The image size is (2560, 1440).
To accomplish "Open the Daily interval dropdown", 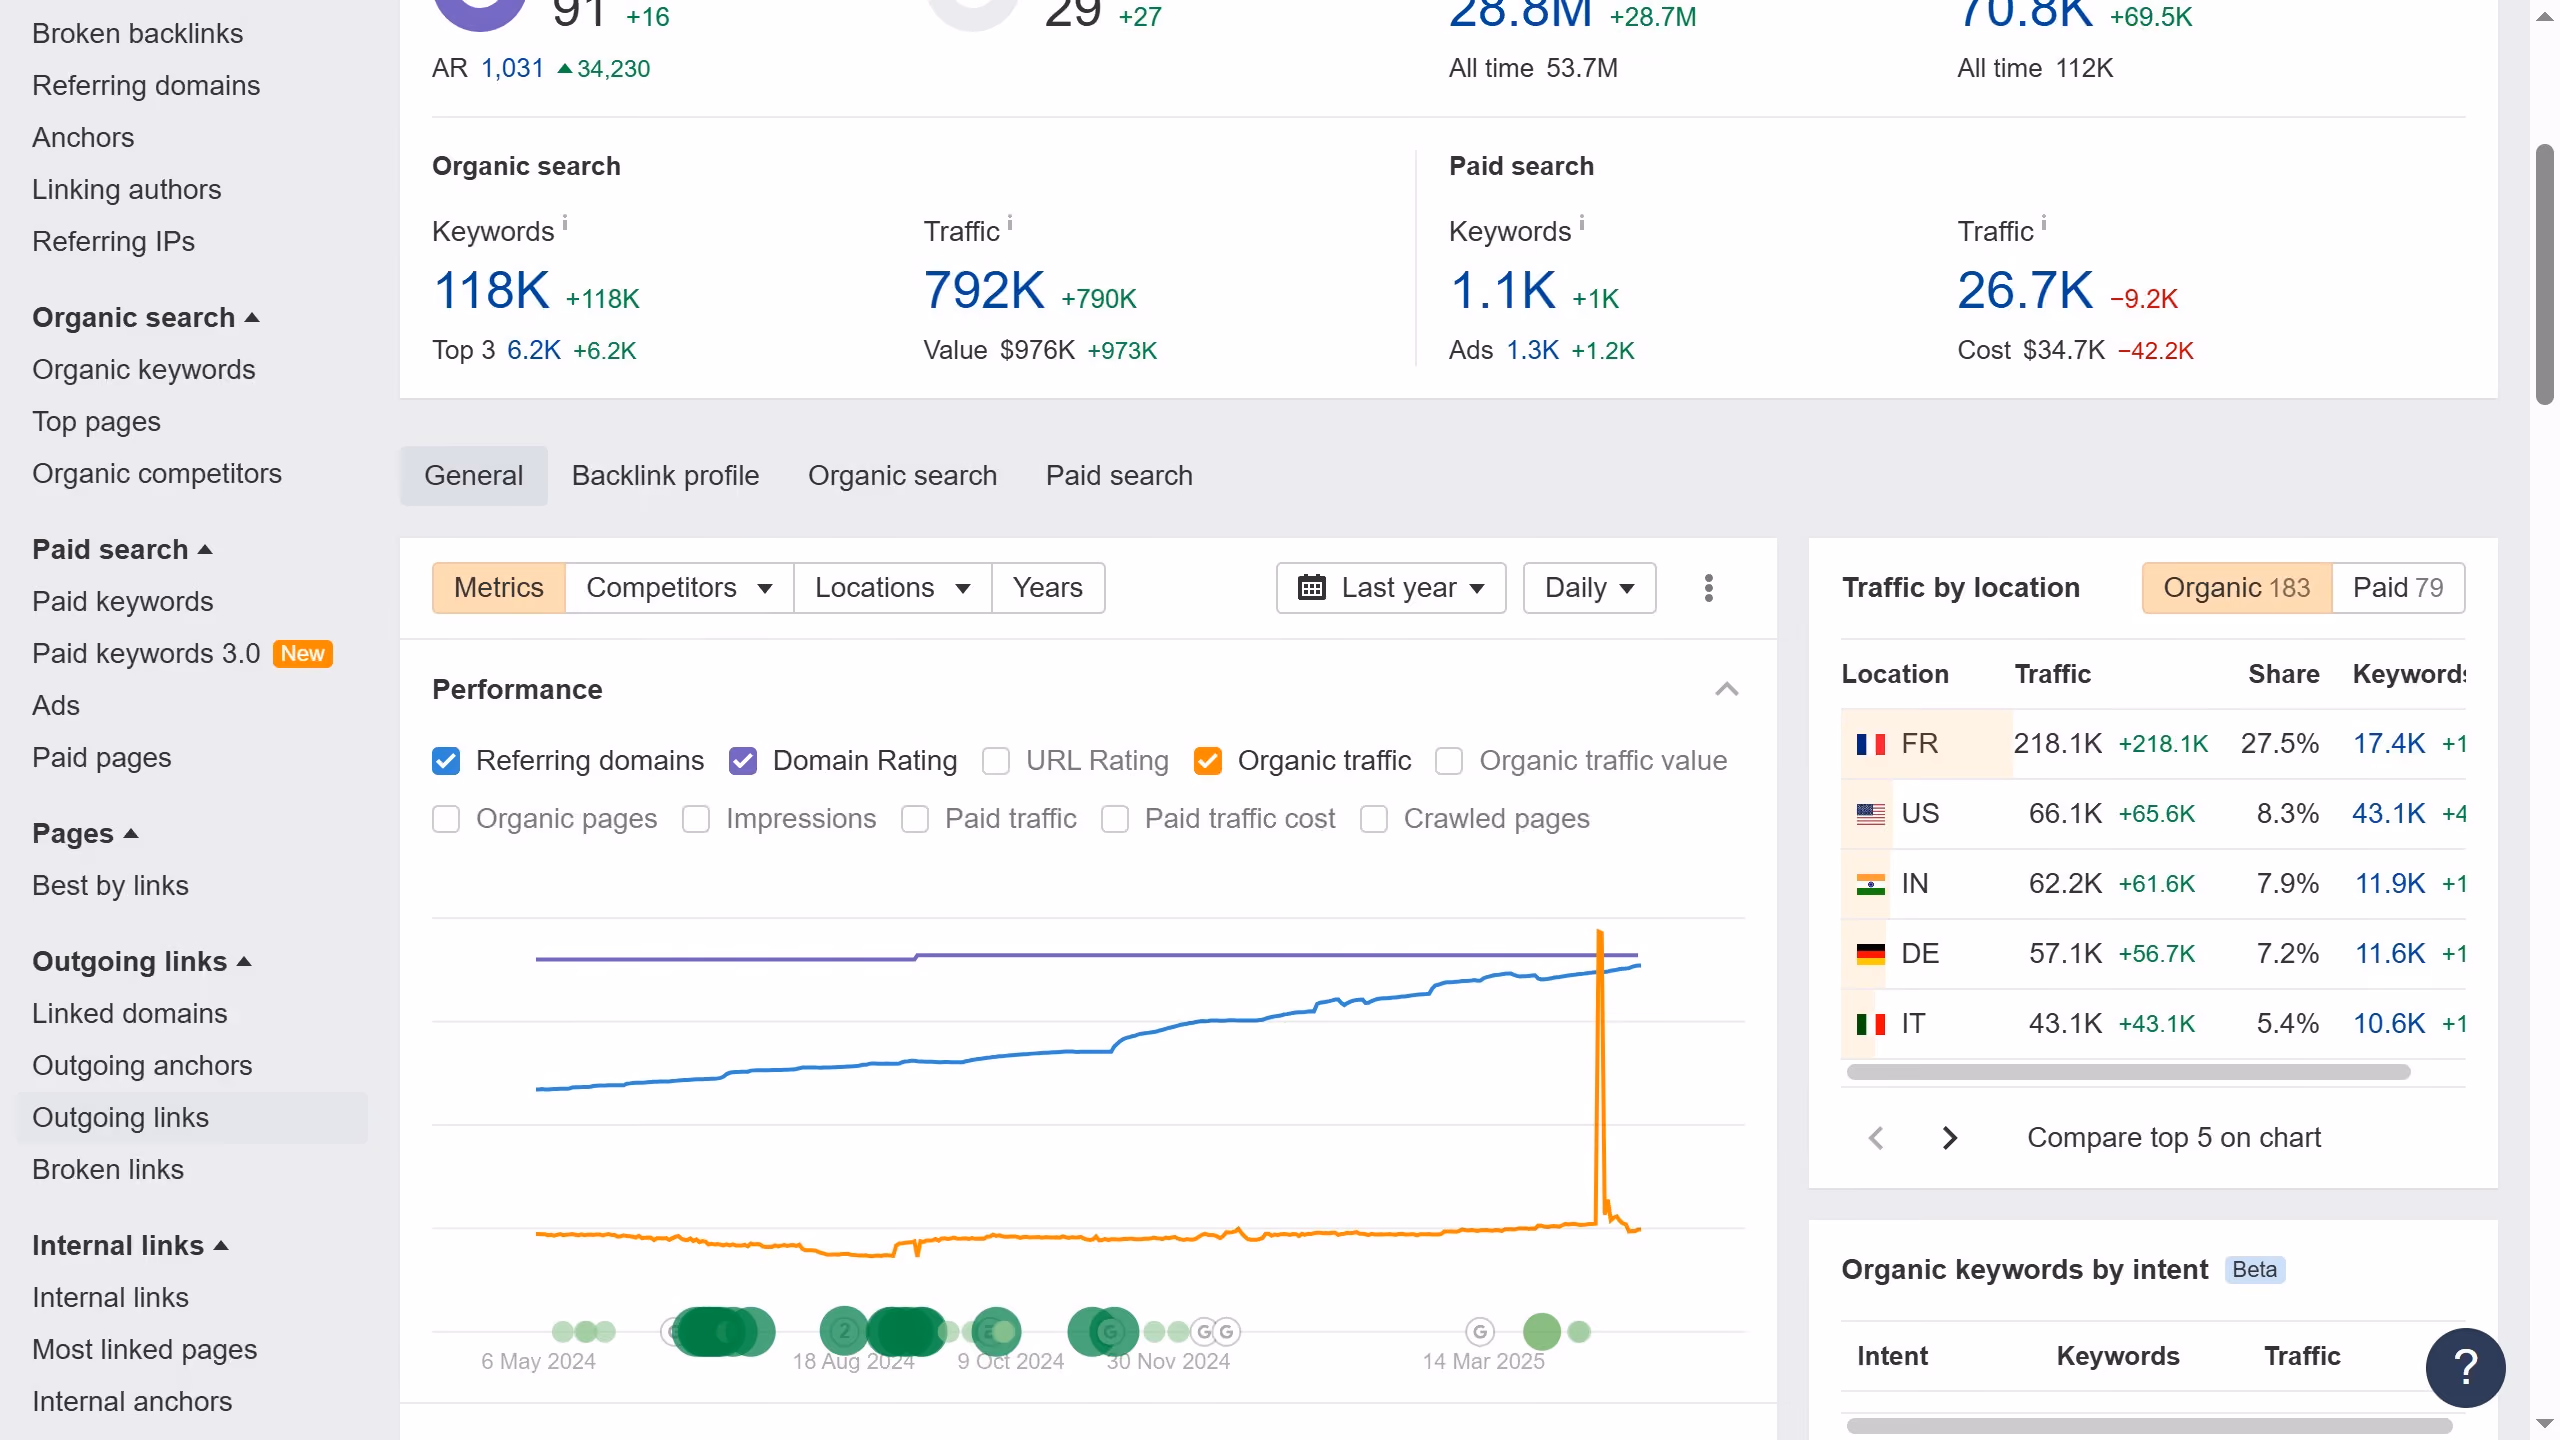I will pos(1589,588).
